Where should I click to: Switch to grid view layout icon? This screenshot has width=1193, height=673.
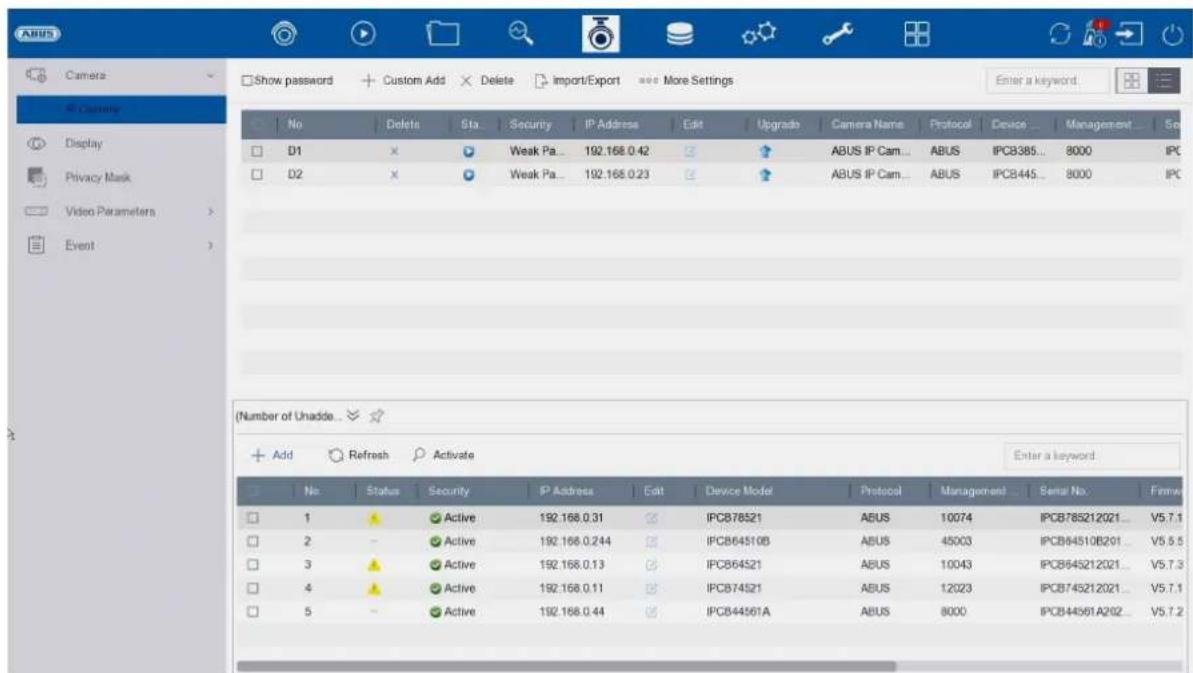1131,81
